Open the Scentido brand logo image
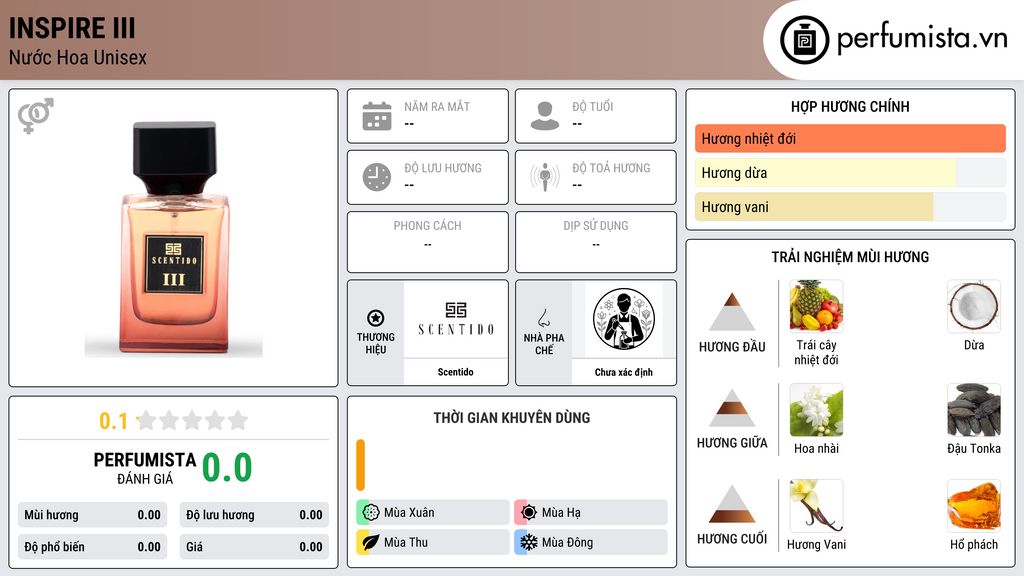 [x=456, y=319]
